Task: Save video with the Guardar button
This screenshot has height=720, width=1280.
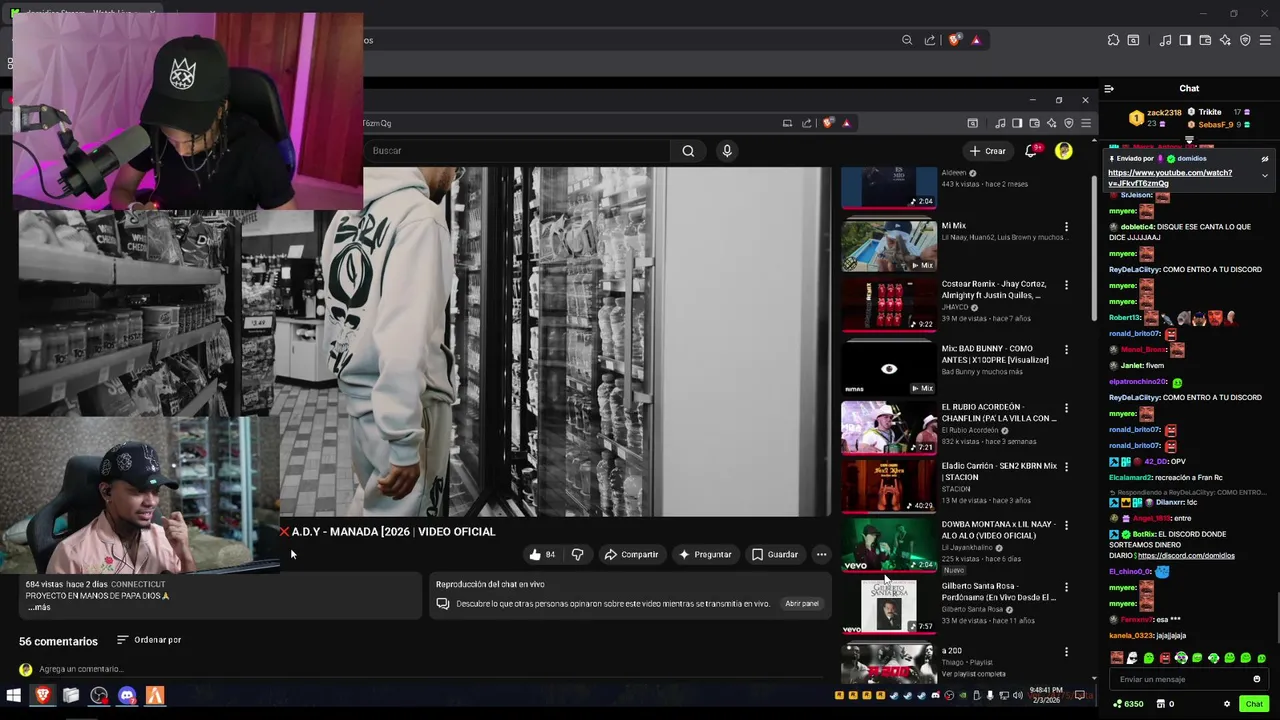Action: tap(775, 554)
